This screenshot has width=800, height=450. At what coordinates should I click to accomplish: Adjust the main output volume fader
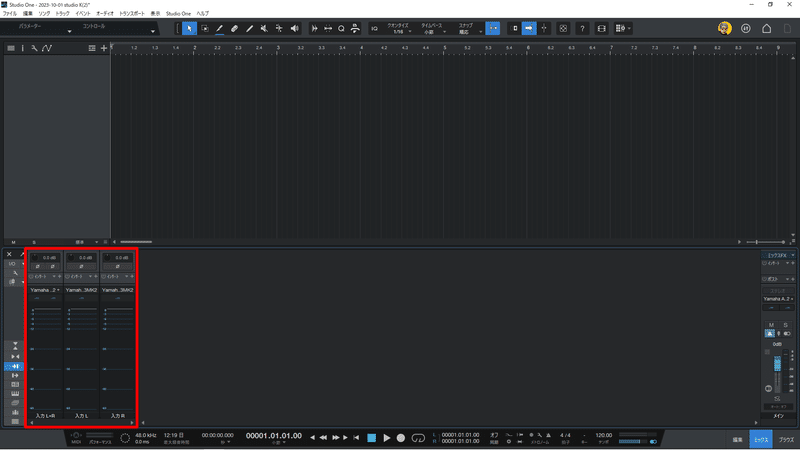pos(777,363)
